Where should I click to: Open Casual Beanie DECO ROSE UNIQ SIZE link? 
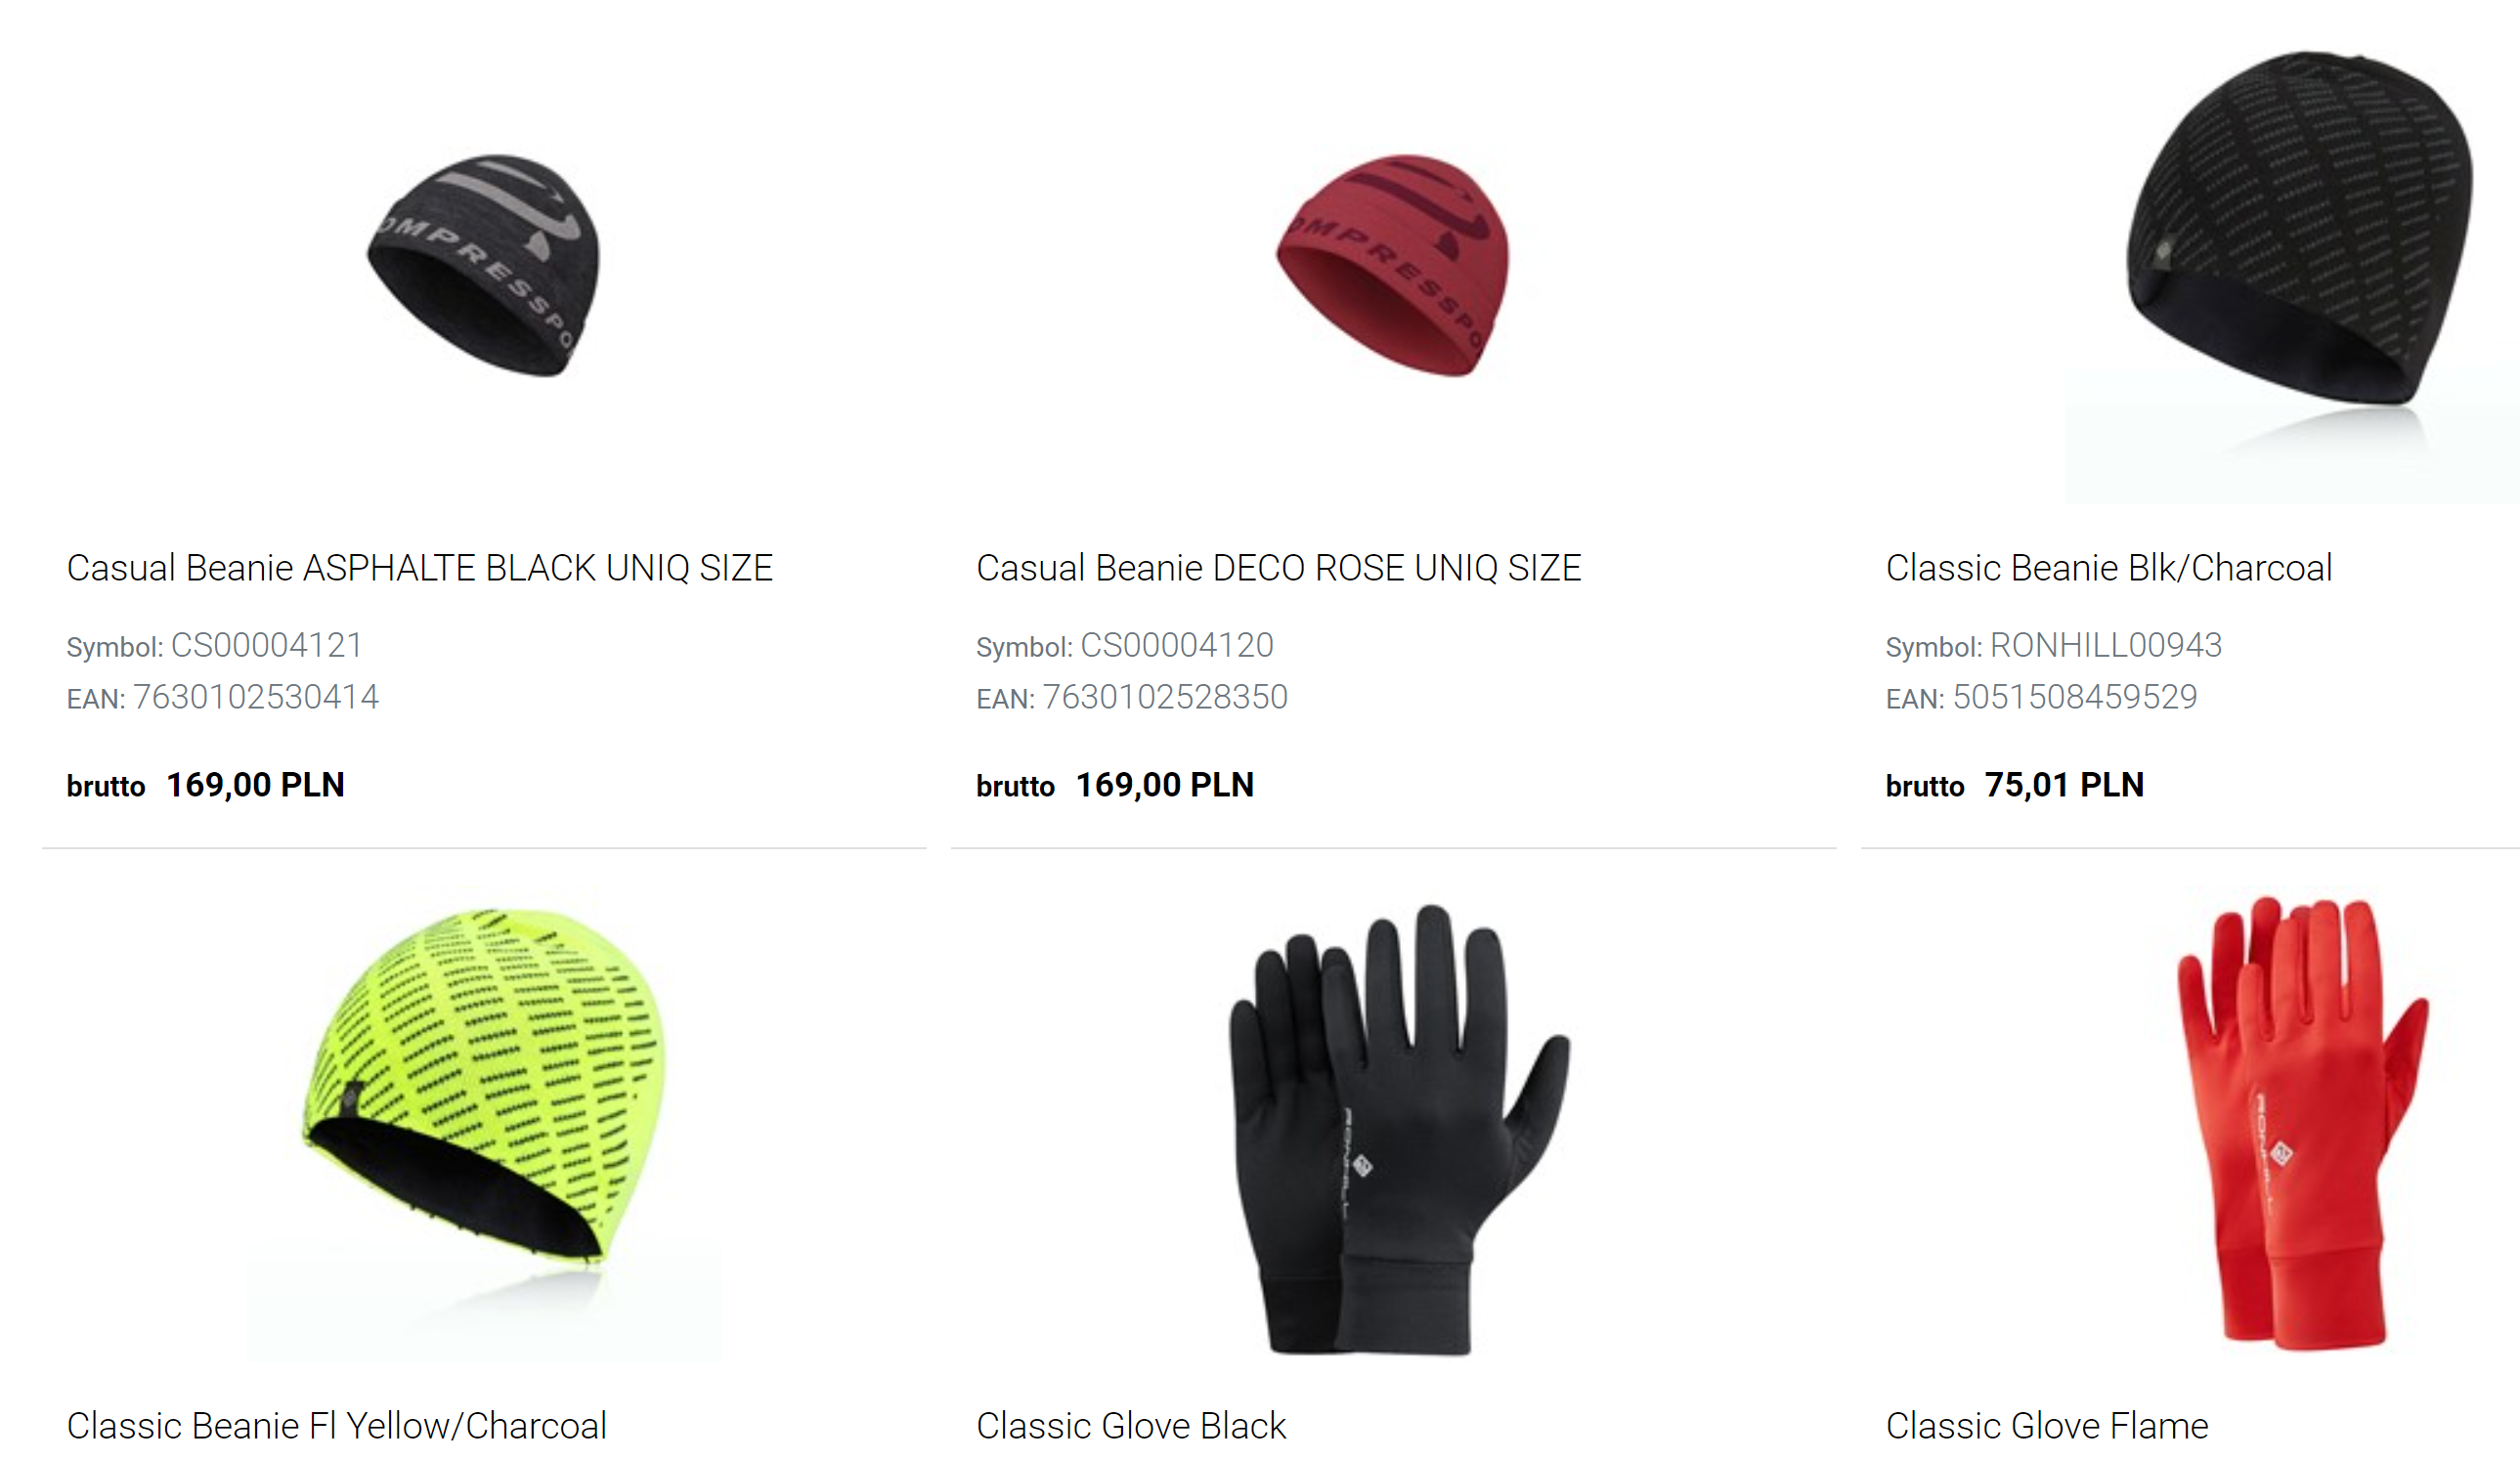1278,568
